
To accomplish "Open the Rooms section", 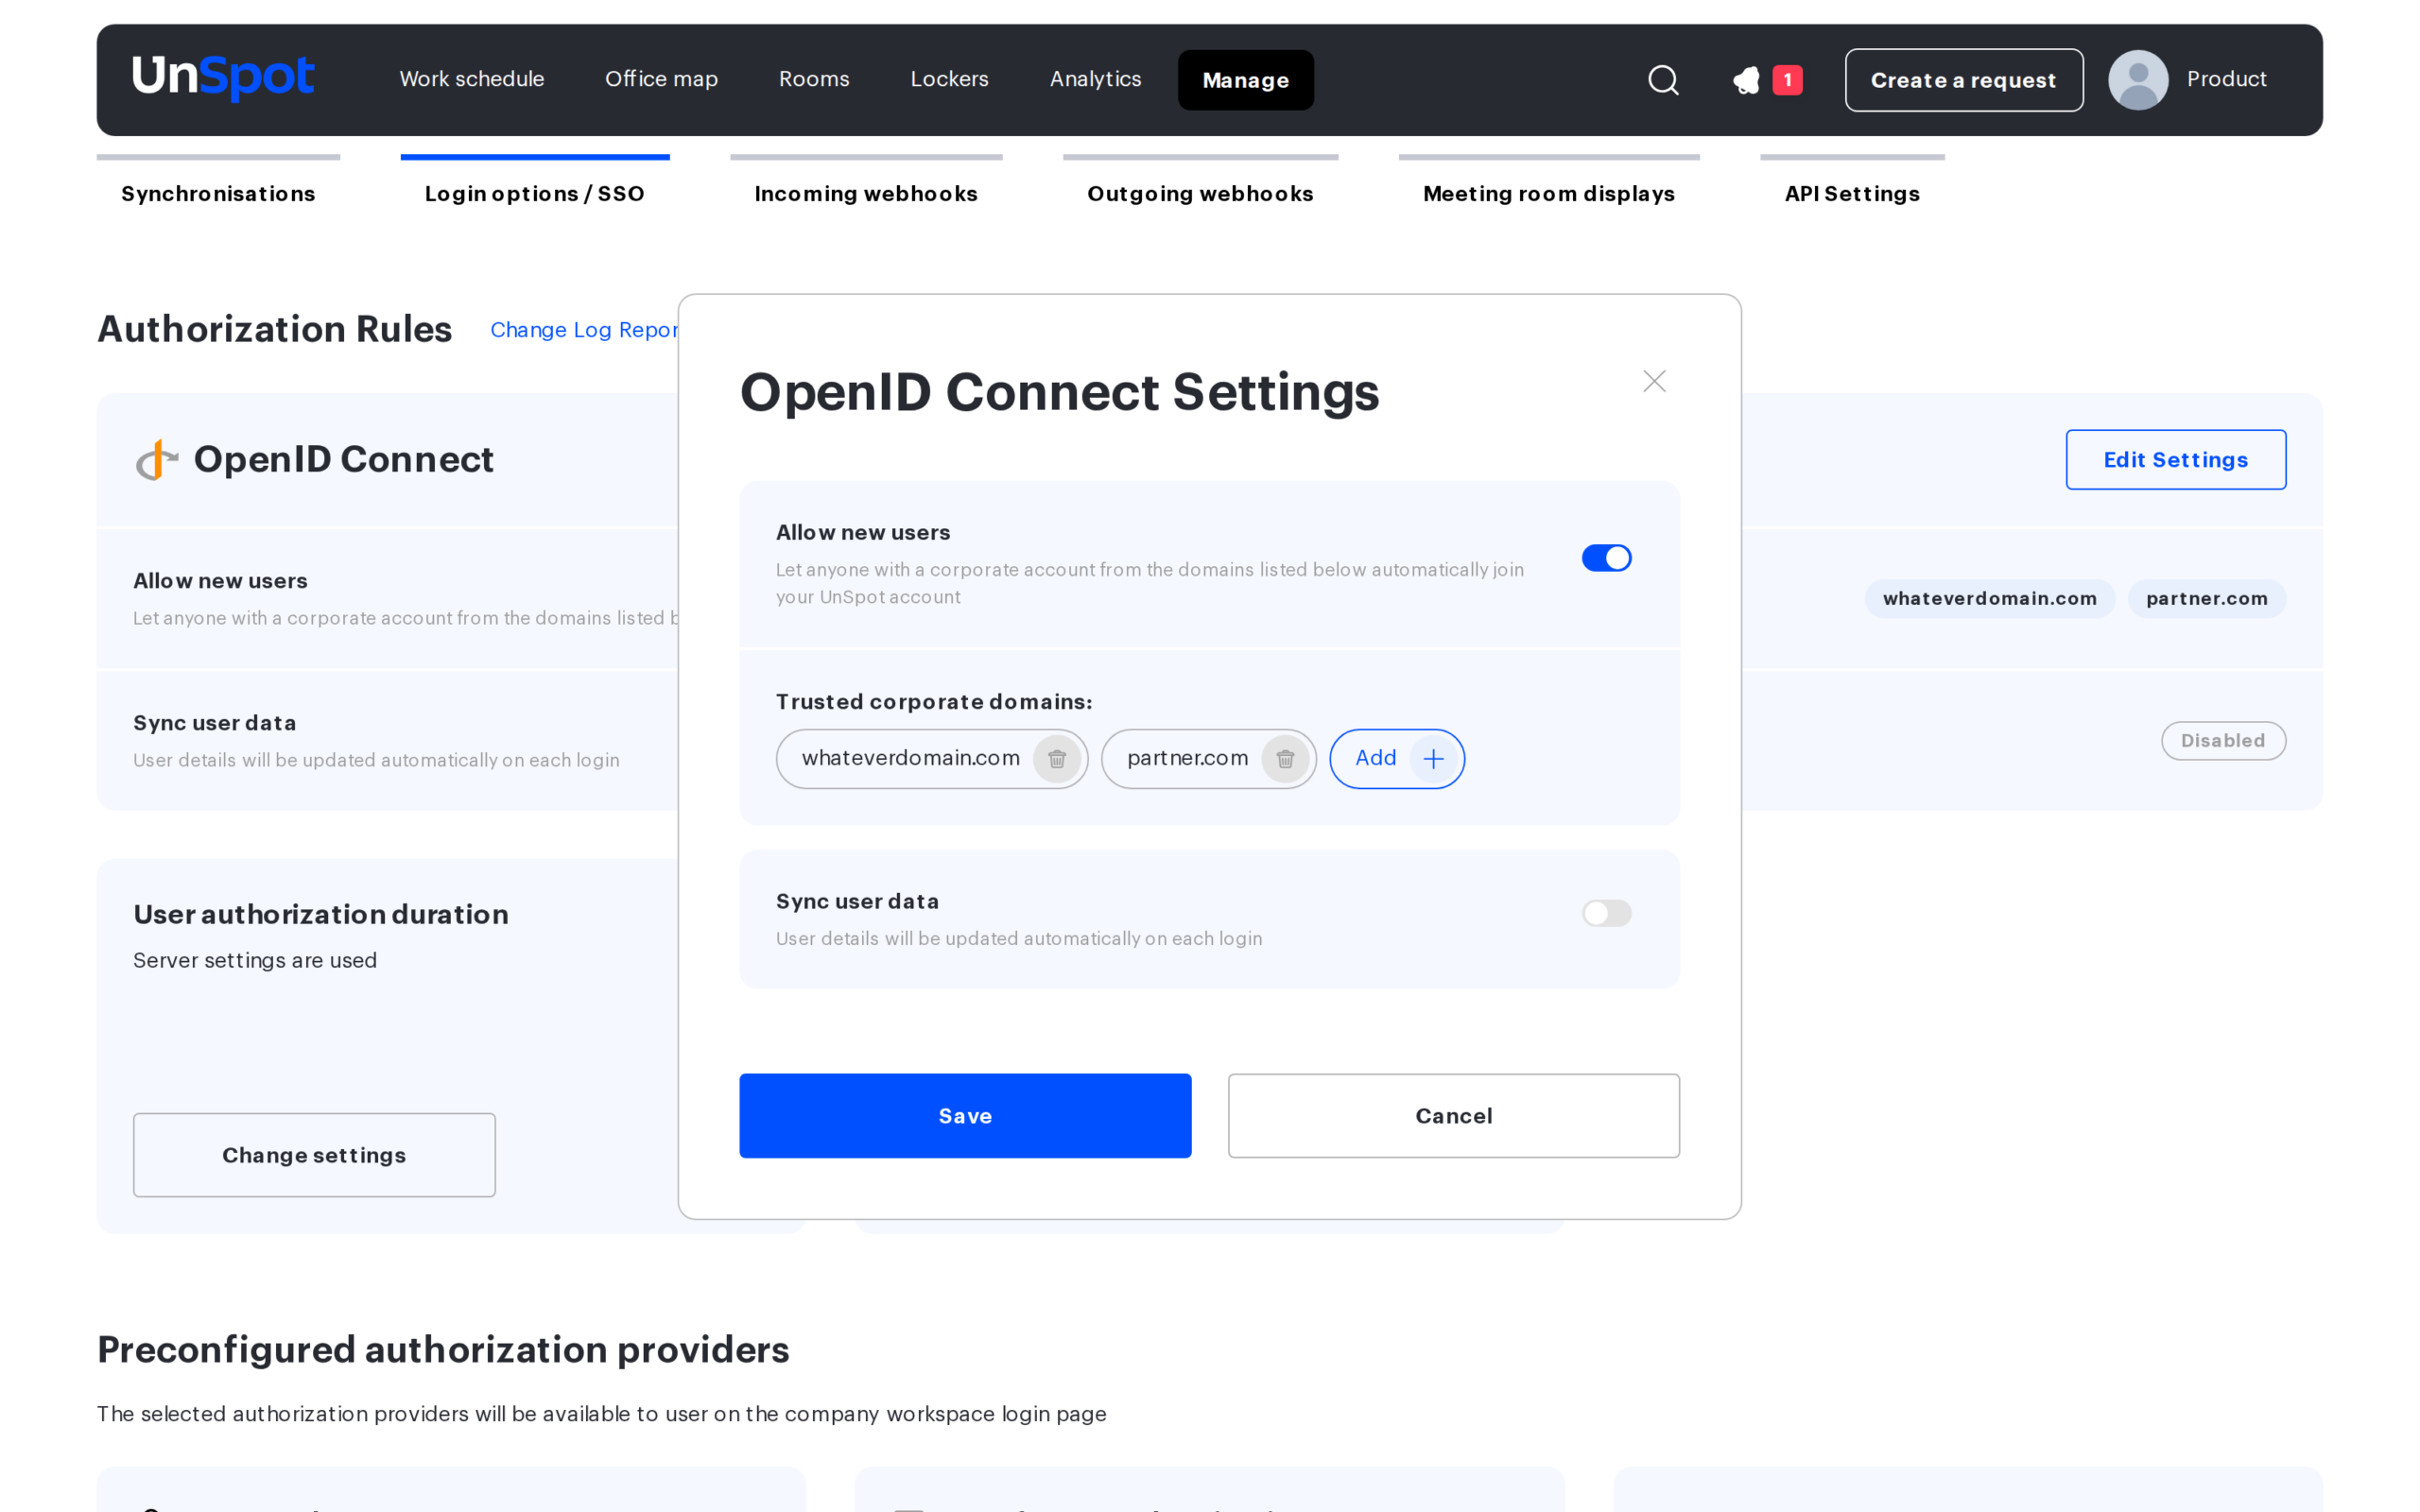I will tap(814, 79).
